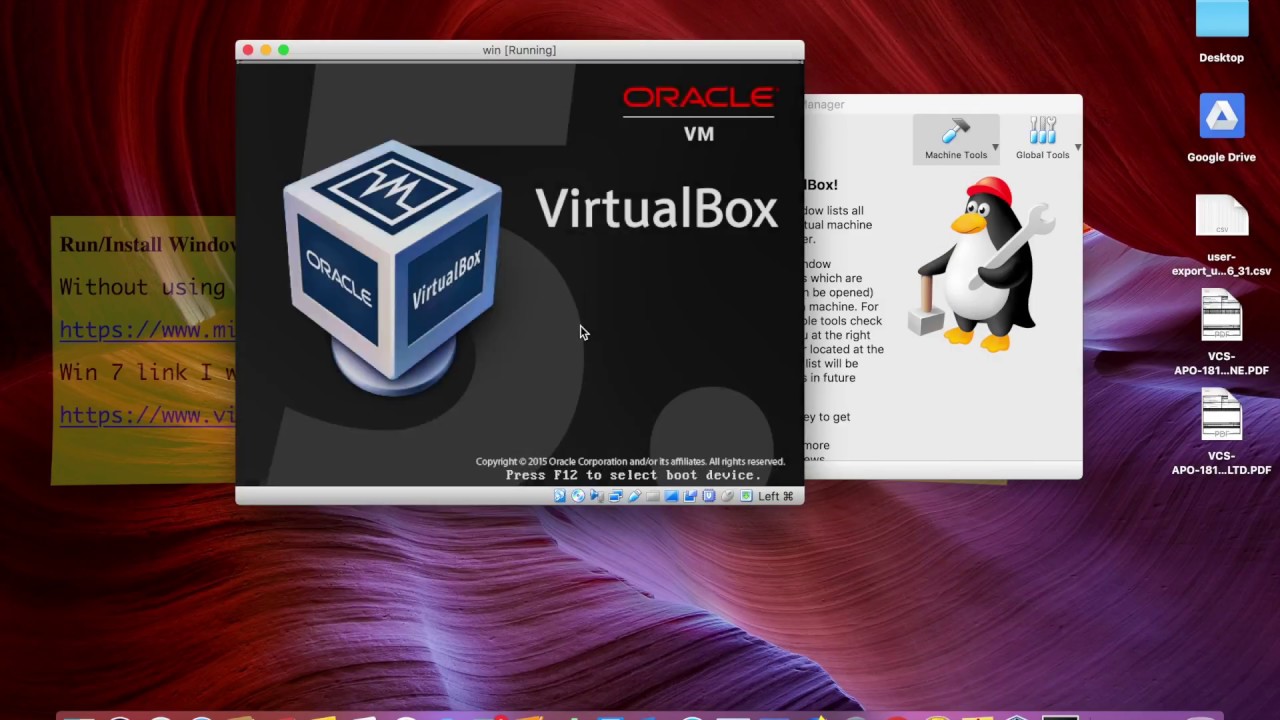Close the 'win [Running]' VM window
This screenshot has height=720, width=1280.
point(248,50)
